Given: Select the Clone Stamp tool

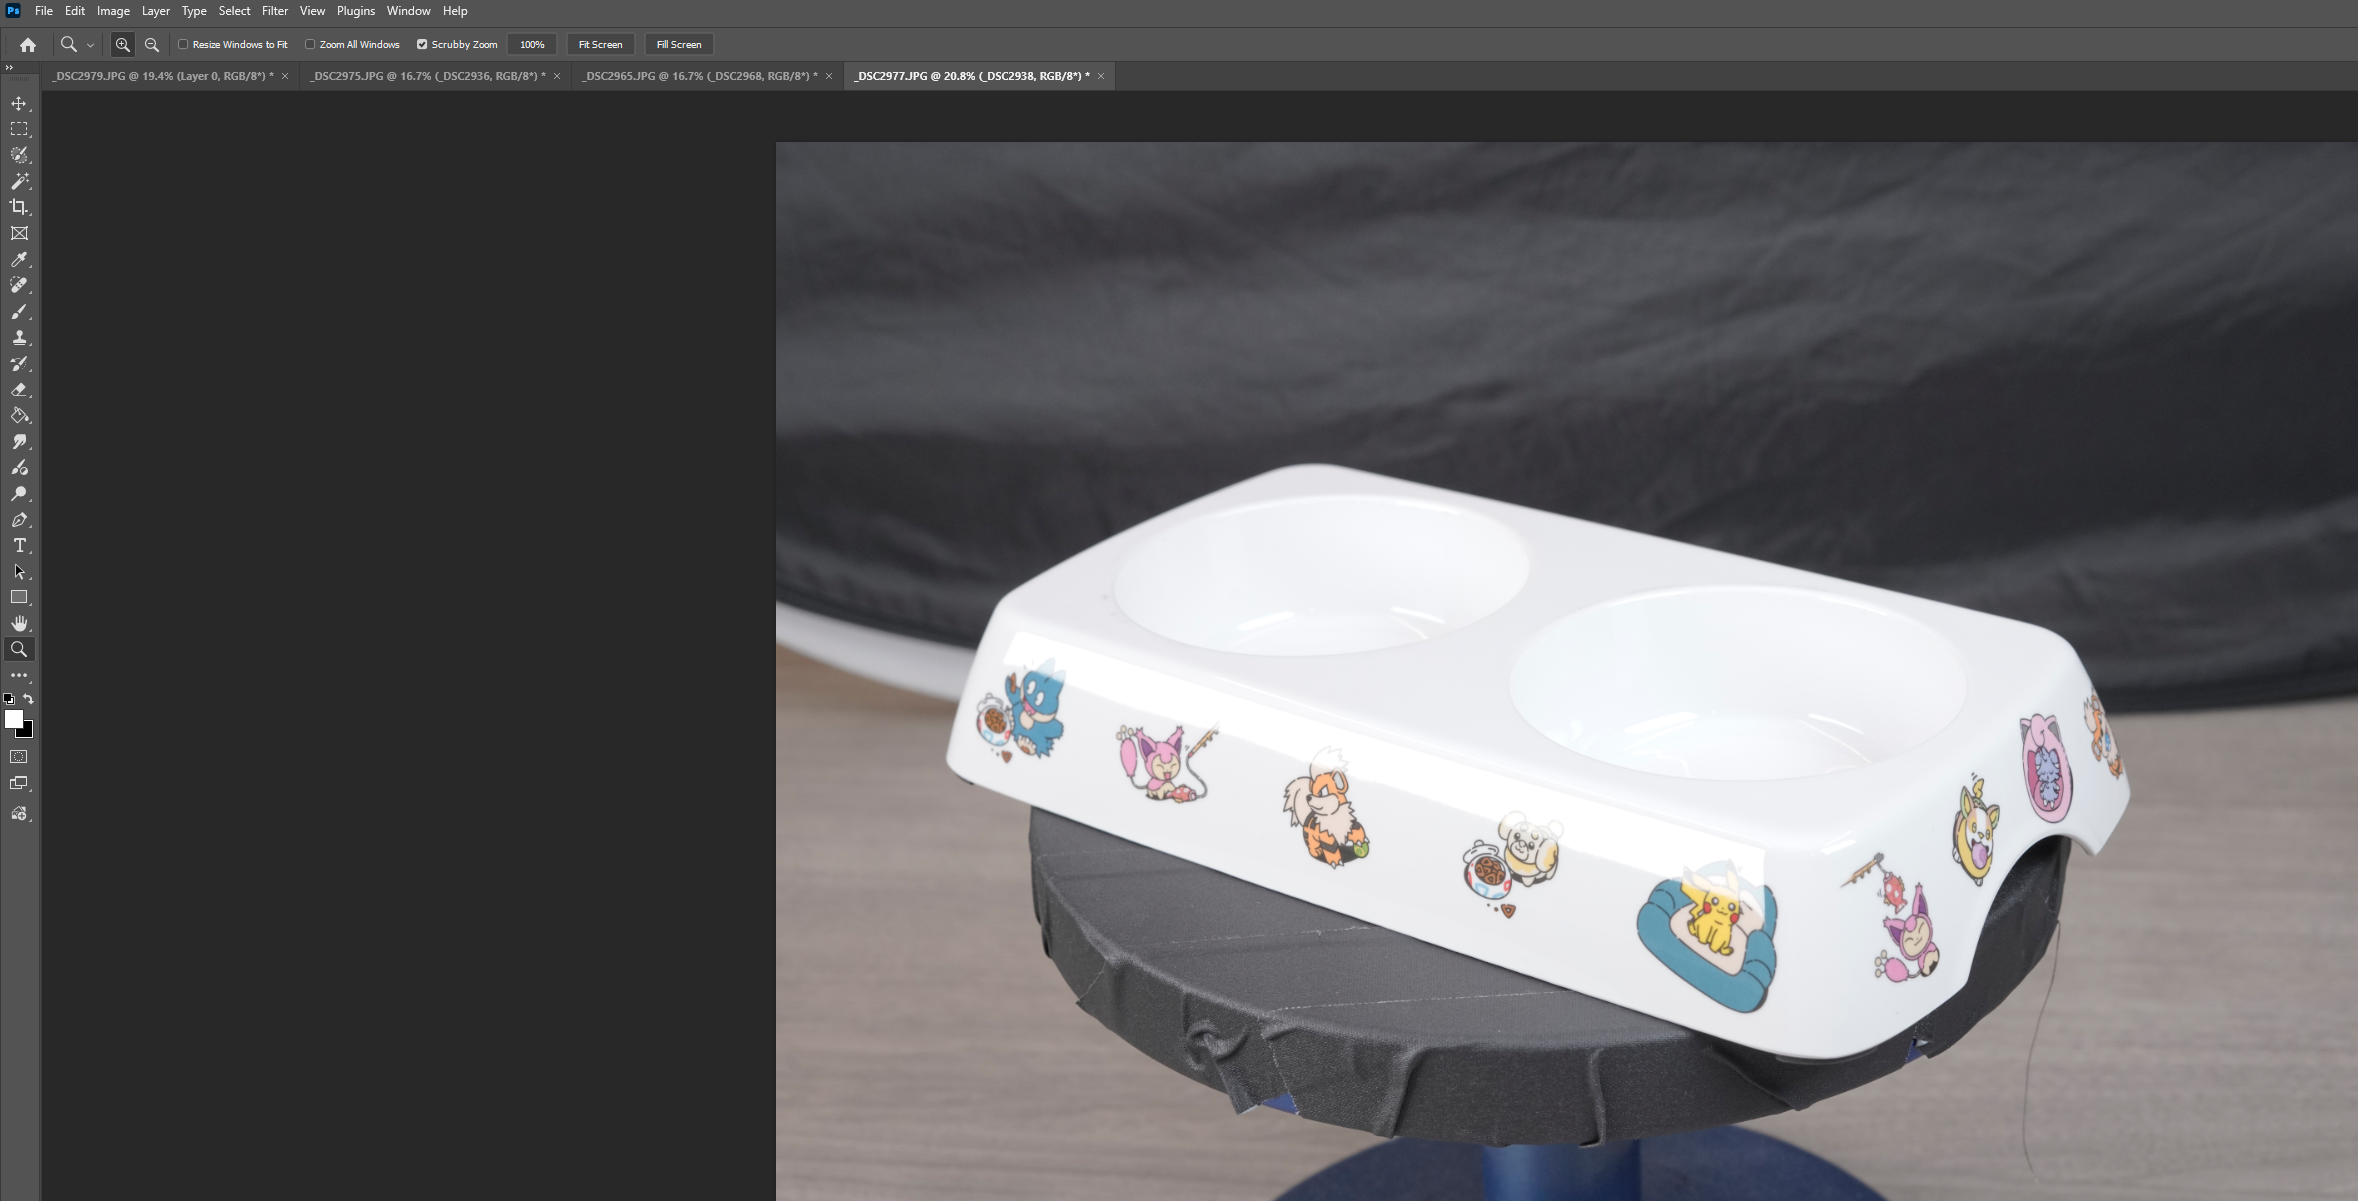Looking at the screenshot, I should 19,338.
